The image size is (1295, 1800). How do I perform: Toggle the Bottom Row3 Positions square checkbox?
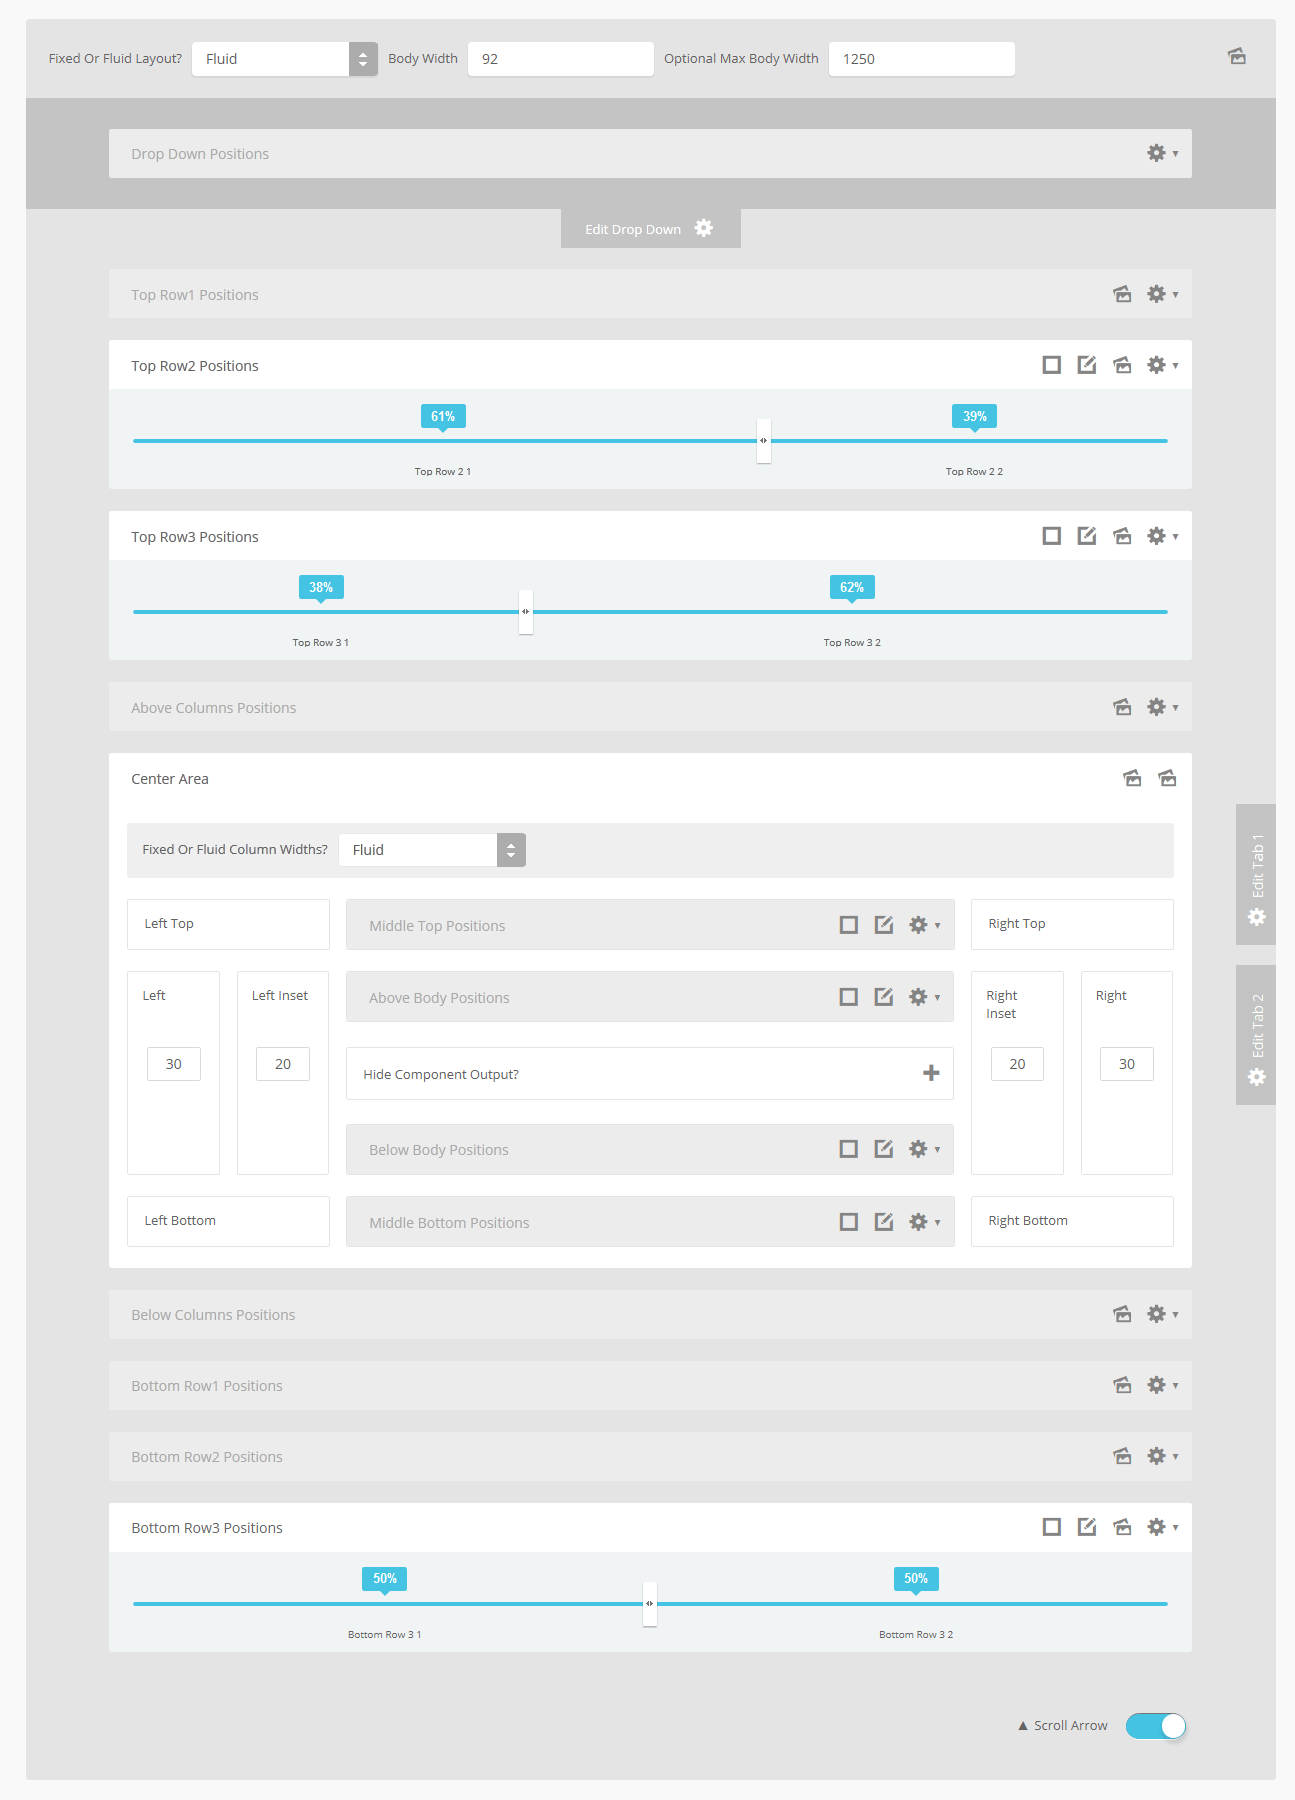click(1051, 1527)
